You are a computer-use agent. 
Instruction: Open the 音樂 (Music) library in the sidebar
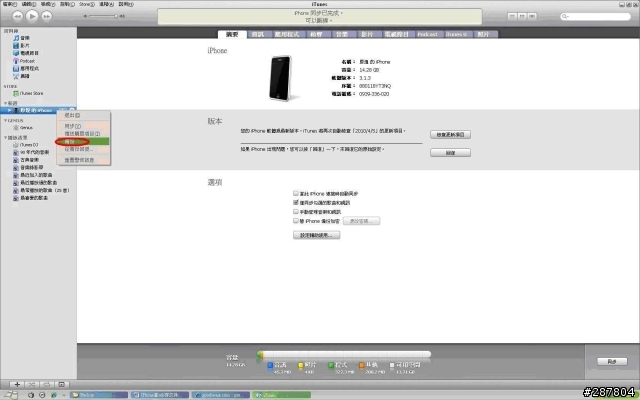pyautogui.click(x=24, y=38)
